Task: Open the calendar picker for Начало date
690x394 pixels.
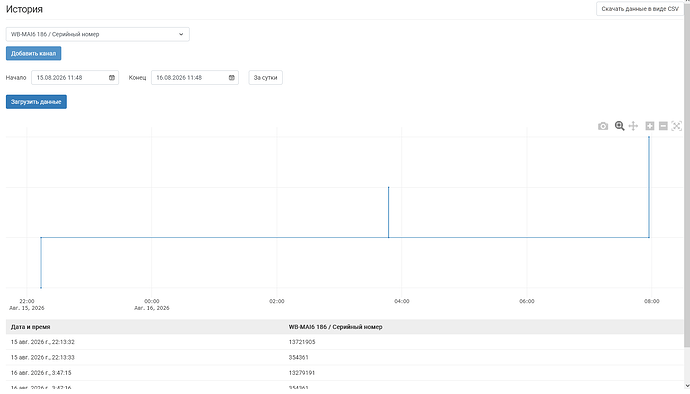Action: pos(112,77)
